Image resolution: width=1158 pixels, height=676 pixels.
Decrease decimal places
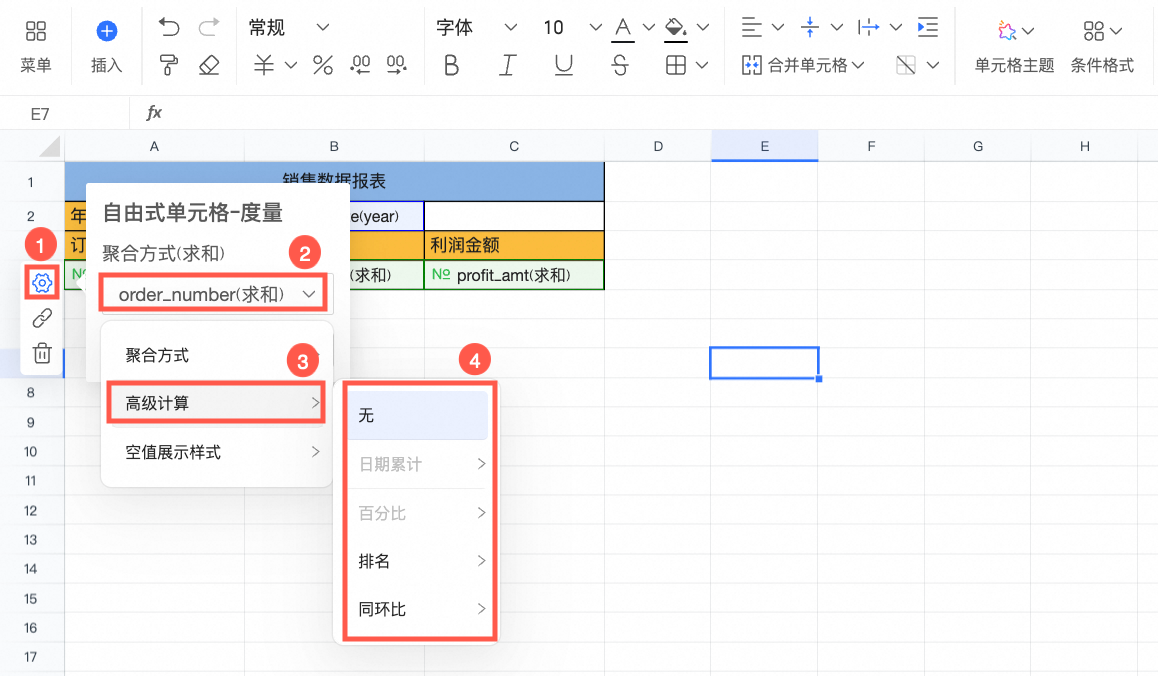pyautogui.click(x=360, y=65)
